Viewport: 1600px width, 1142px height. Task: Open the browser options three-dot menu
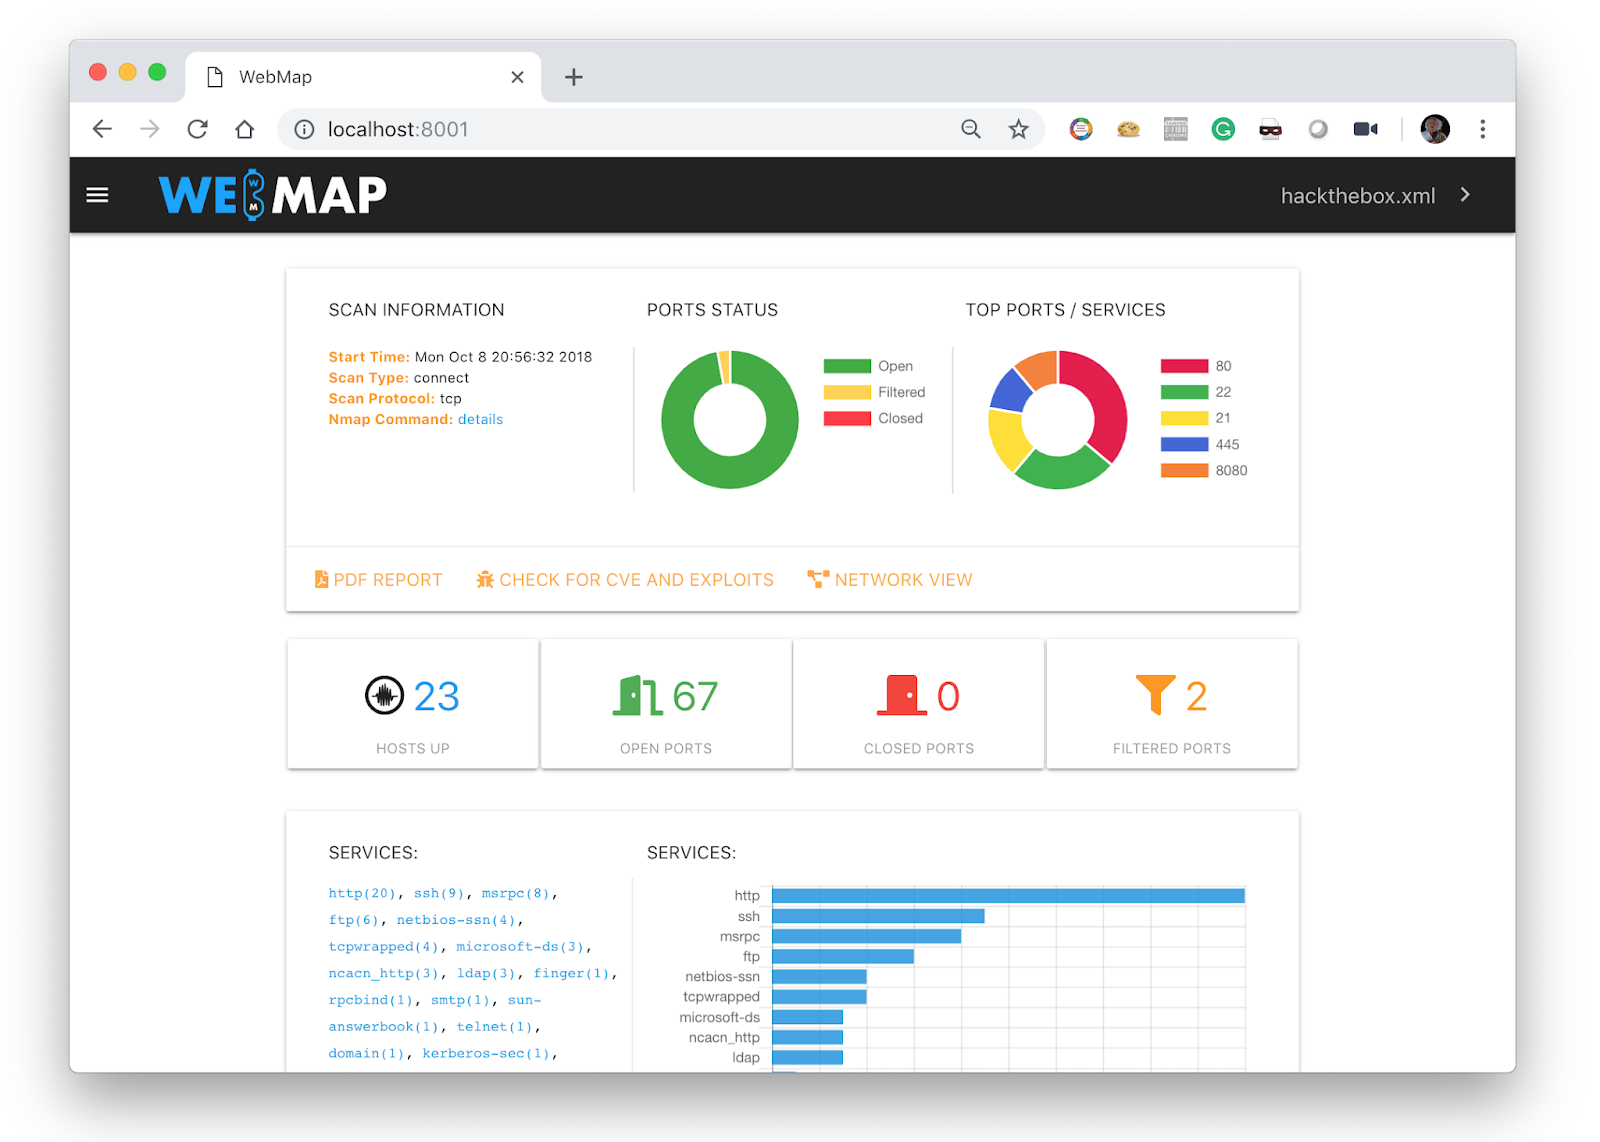pyautogui.click(x=1483, y=129)
